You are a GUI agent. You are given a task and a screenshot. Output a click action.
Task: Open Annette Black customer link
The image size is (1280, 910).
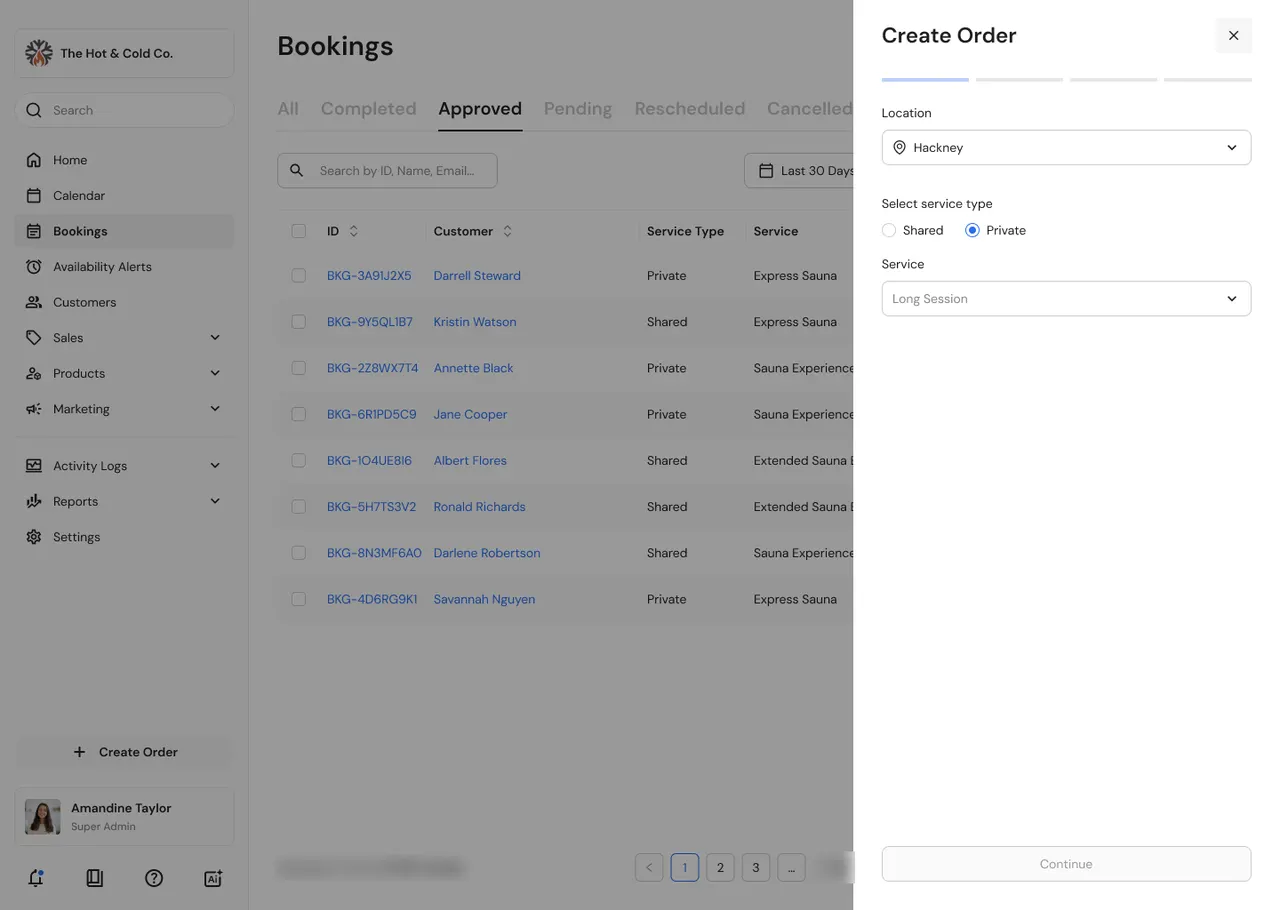click(x=473, y=368)
